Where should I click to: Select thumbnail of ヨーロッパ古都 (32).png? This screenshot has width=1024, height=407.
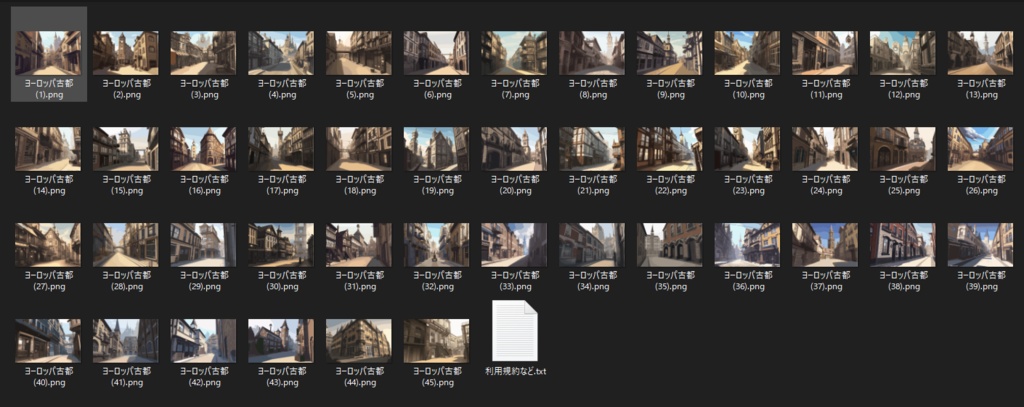pyautogui.click(x=436, y=245)
